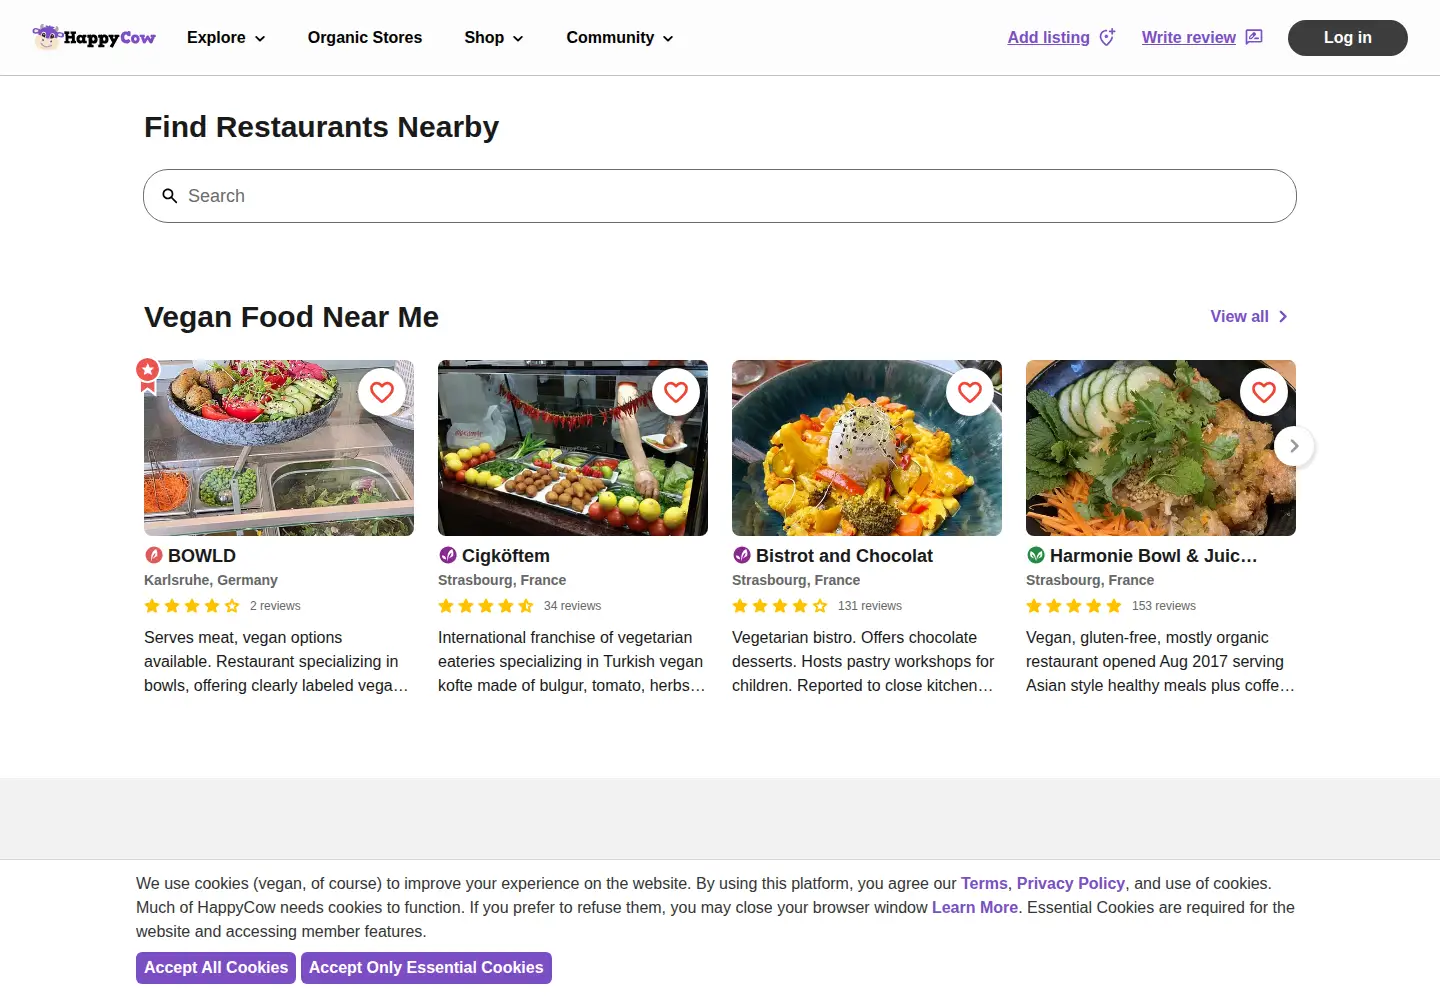Focus the restaurant Search field
This screenshot has height=1000, width=1440.
pos(720,196)
